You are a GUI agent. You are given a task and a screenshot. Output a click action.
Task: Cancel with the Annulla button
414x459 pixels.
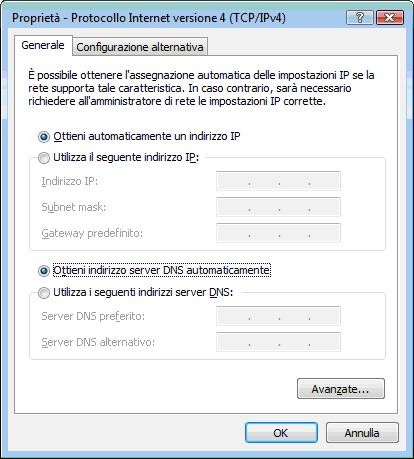[362, 433]
